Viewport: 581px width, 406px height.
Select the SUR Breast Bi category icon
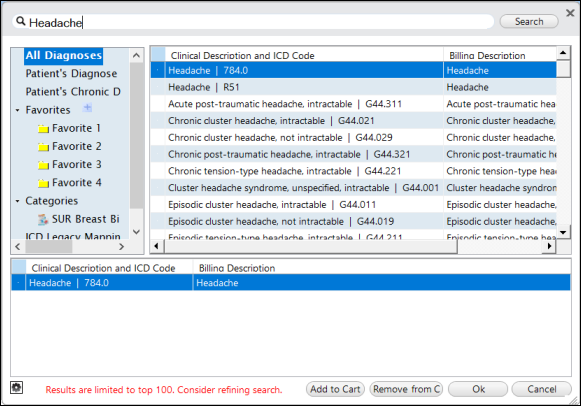click(43, 219)
